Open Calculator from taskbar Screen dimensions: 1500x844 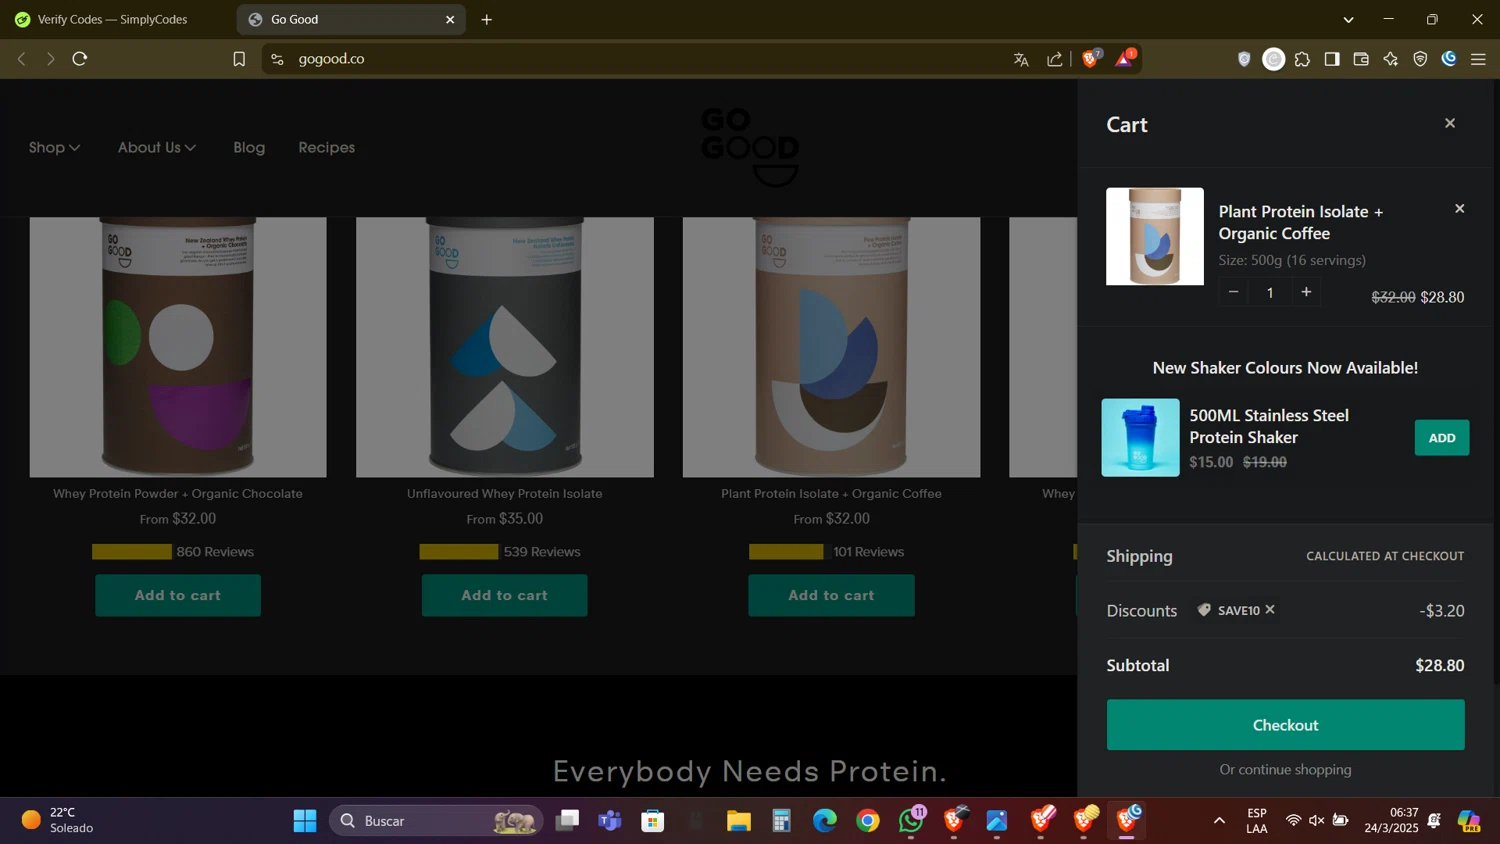point(782,821)
